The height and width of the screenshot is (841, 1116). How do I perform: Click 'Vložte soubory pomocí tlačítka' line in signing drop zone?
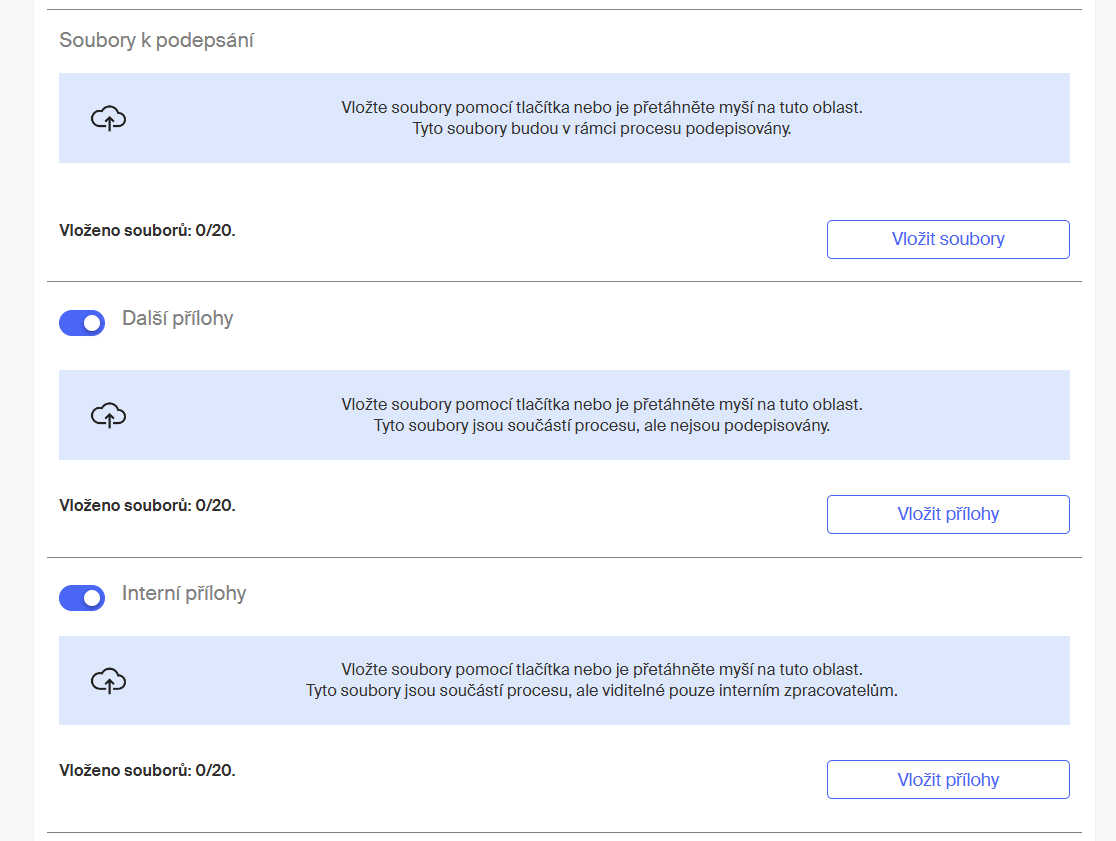[602, 107]
